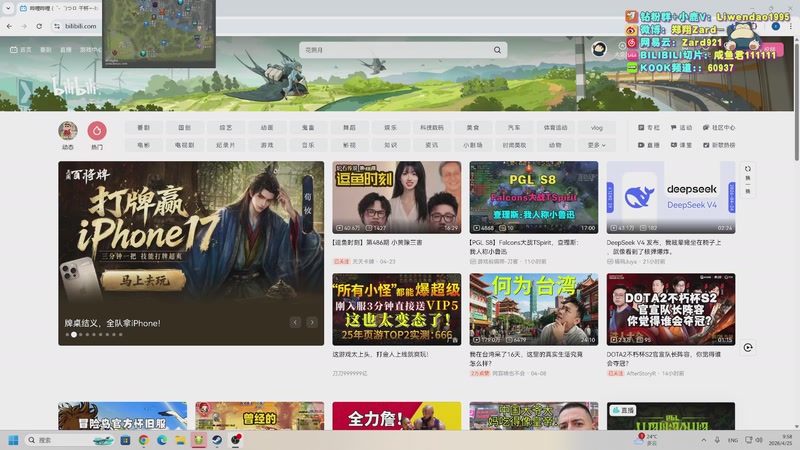Open 番剧 in top navigation

[x=46, y=49]
